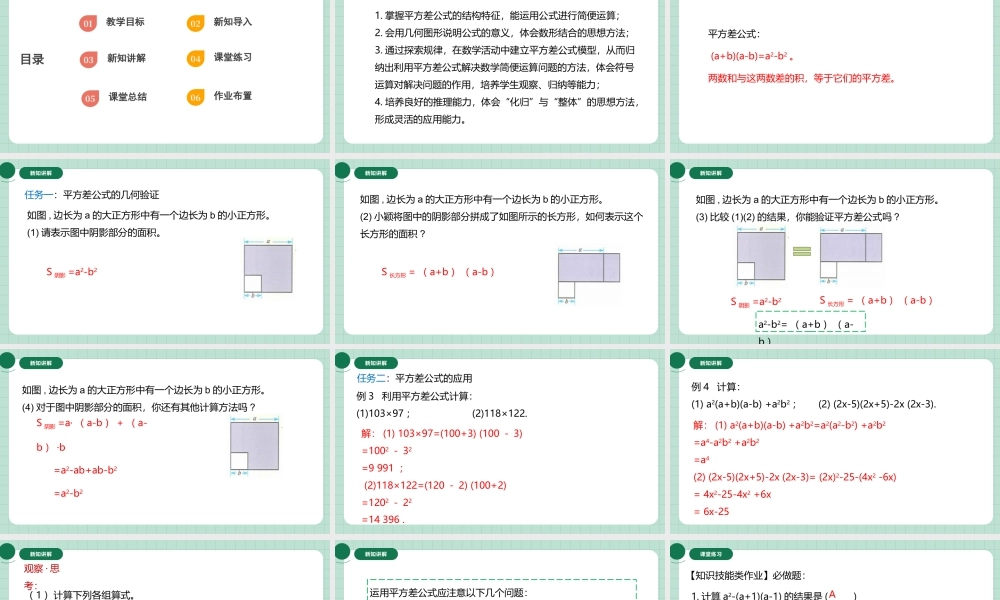Image resolution: width=1000 pixels, height=600 pixels.
Task: Select the 02 新知导入 badge icon
Action: pos(195,22)
